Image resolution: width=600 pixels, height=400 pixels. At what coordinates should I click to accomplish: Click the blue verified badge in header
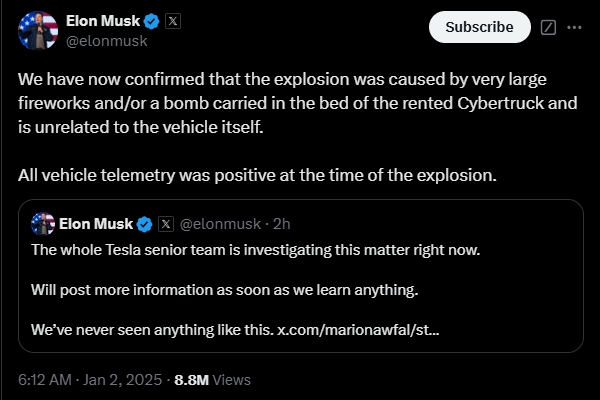coord(150,21)
